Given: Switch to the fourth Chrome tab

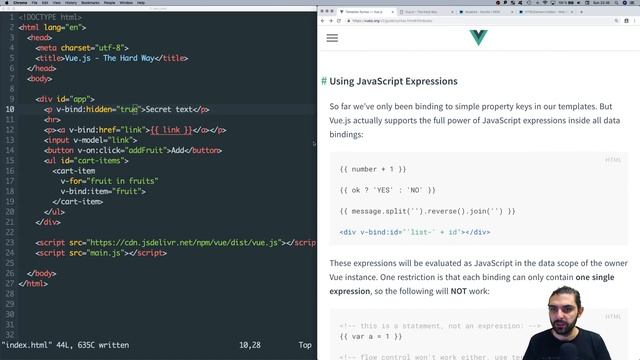Looking at the screenshot, I should [x=545, y=12].
